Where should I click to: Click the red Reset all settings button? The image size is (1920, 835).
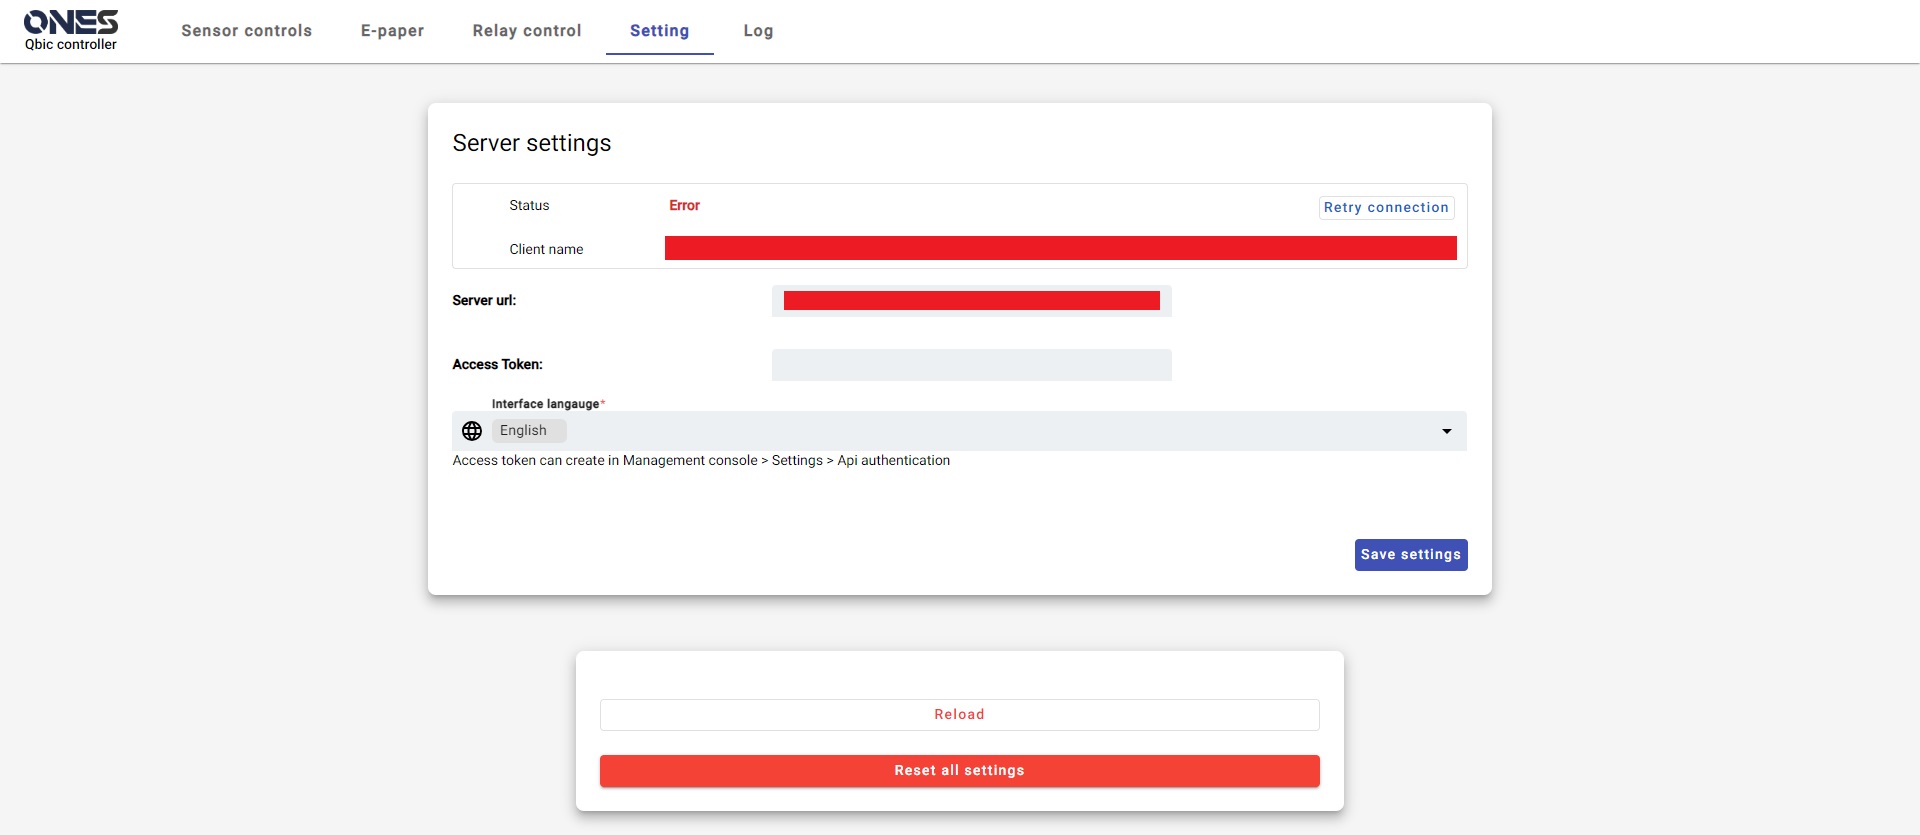coord(959,771)
